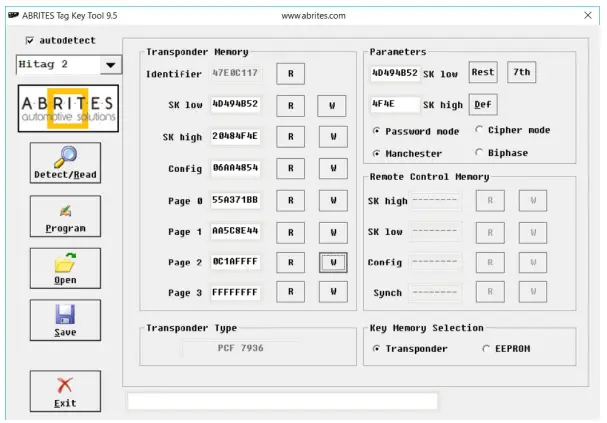Click the Remote Control Config W button
This screenshot has width=607, height=423.
click(533, 262)
